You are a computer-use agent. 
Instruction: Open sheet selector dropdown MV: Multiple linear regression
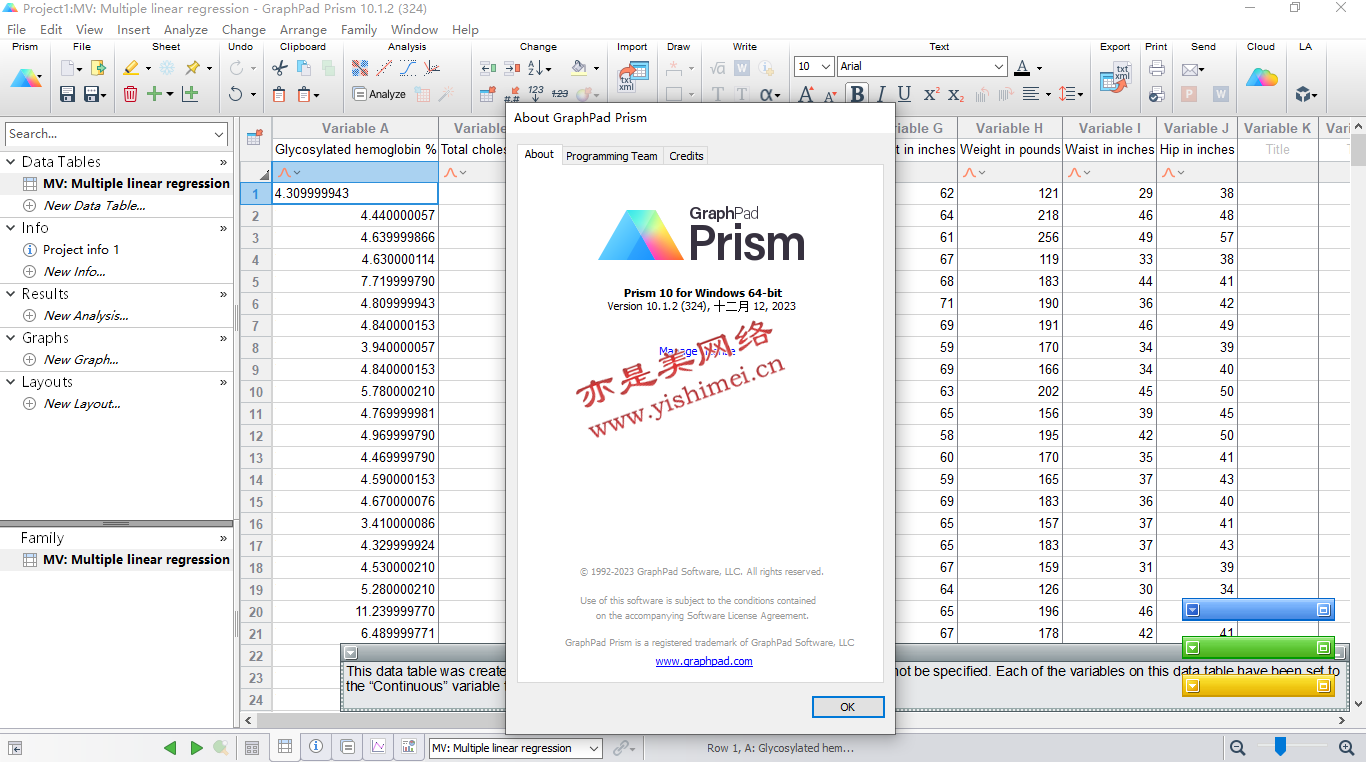tap(594, 748)
